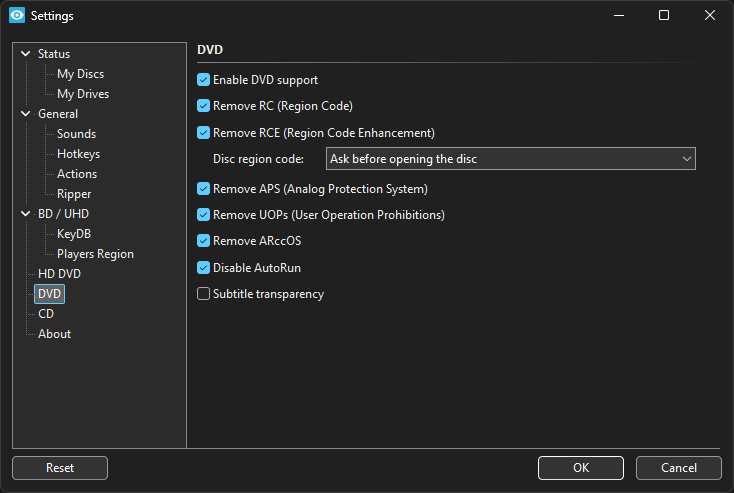Click the Reset button
Image resolution: width=734 pixels, height=493 pixels.
[x=60, y=468]
